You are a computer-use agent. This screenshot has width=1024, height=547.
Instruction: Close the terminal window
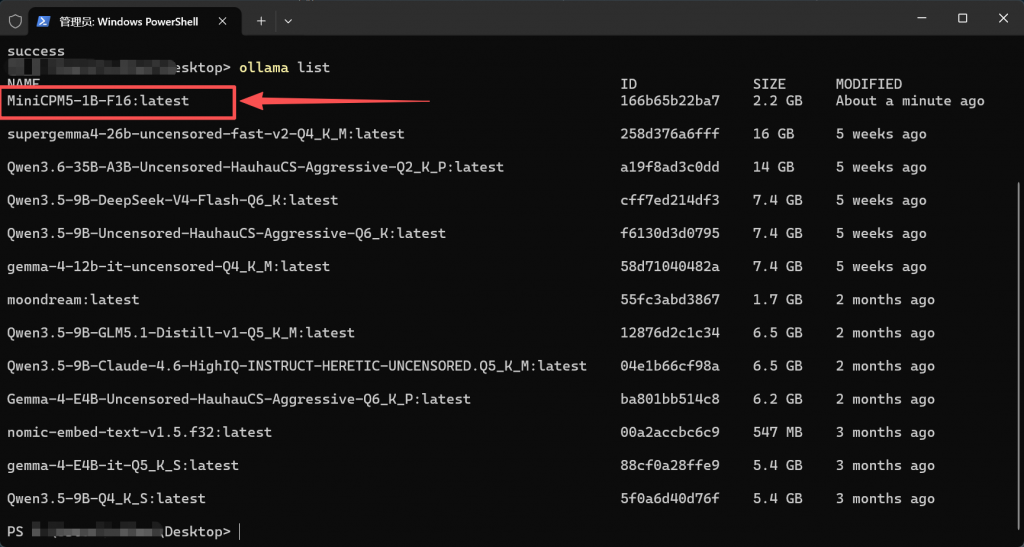tap(1003, 19)
